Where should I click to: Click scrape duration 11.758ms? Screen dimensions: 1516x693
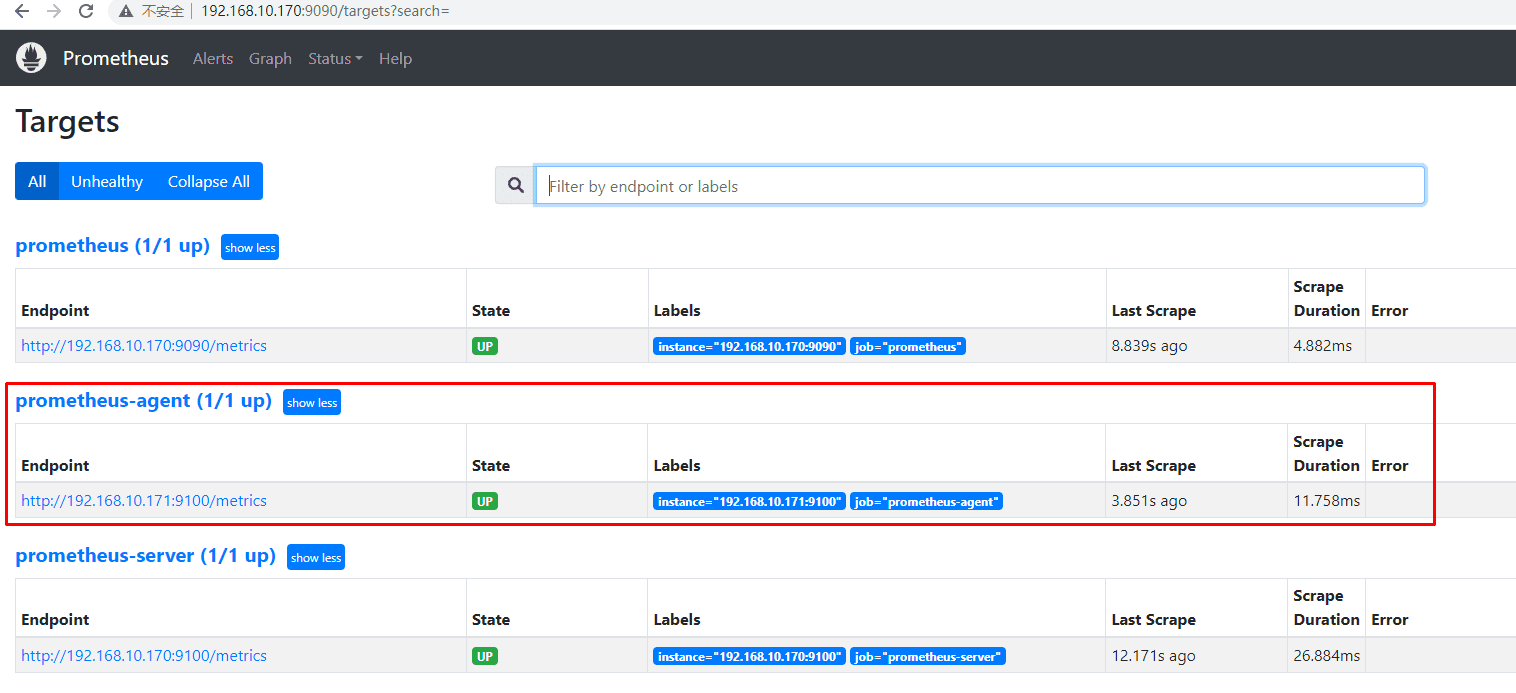click(x=1327, y=501)
